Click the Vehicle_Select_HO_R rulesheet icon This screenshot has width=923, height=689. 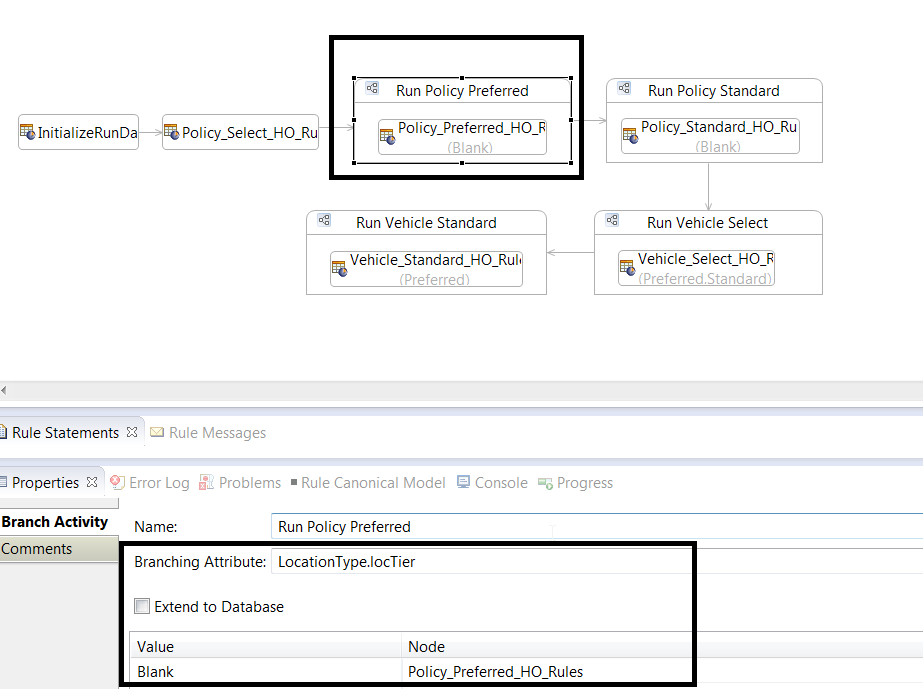click(x=627, y=267)
